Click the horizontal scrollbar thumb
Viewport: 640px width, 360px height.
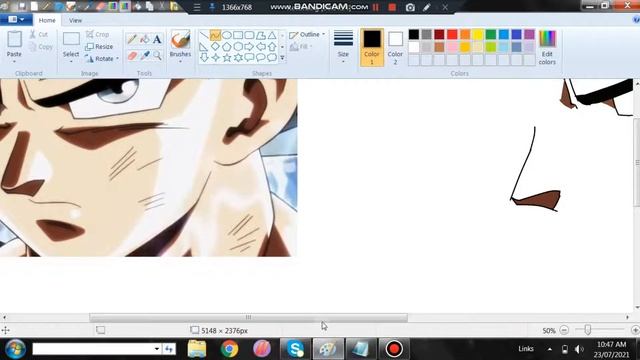coord(248,317)
